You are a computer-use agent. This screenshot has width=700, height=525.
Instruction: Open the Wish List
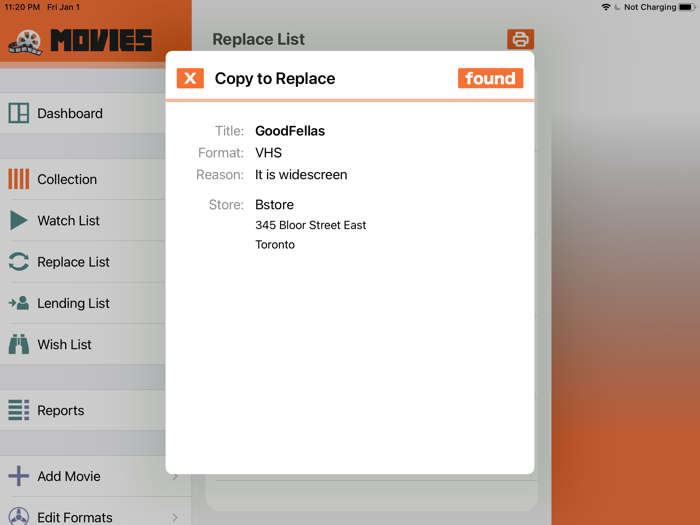(x=64, y=345)
